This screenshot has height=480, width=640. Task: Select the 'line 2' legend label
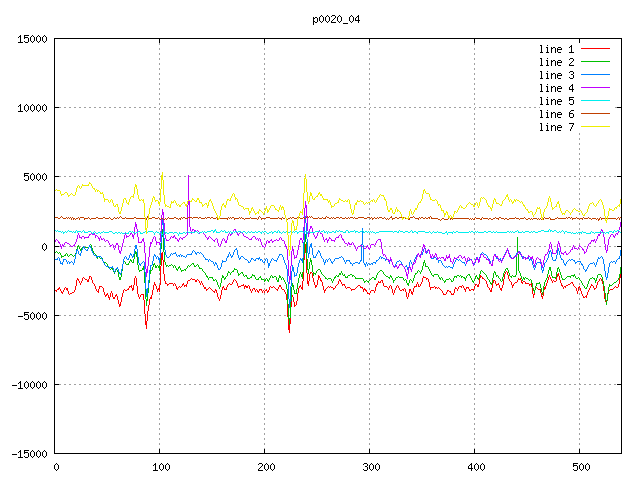coord(556,62)
